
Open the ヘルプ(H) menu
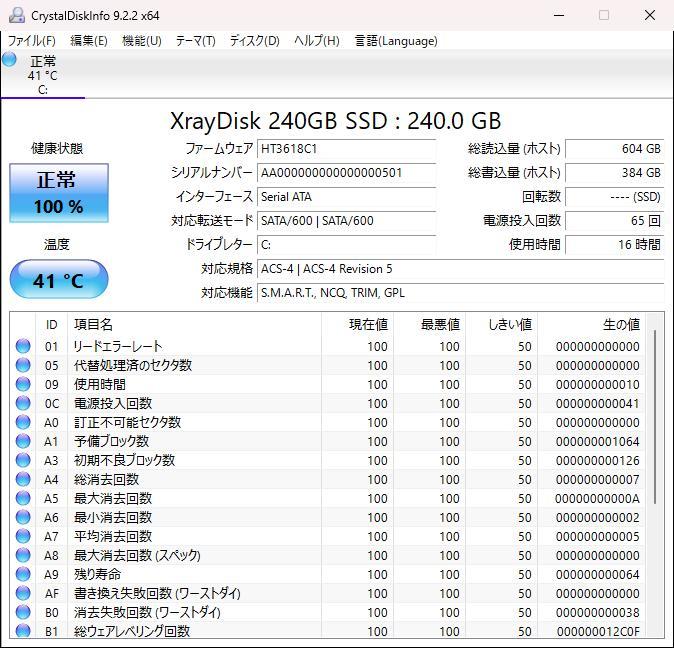click(x=317, y=41)
